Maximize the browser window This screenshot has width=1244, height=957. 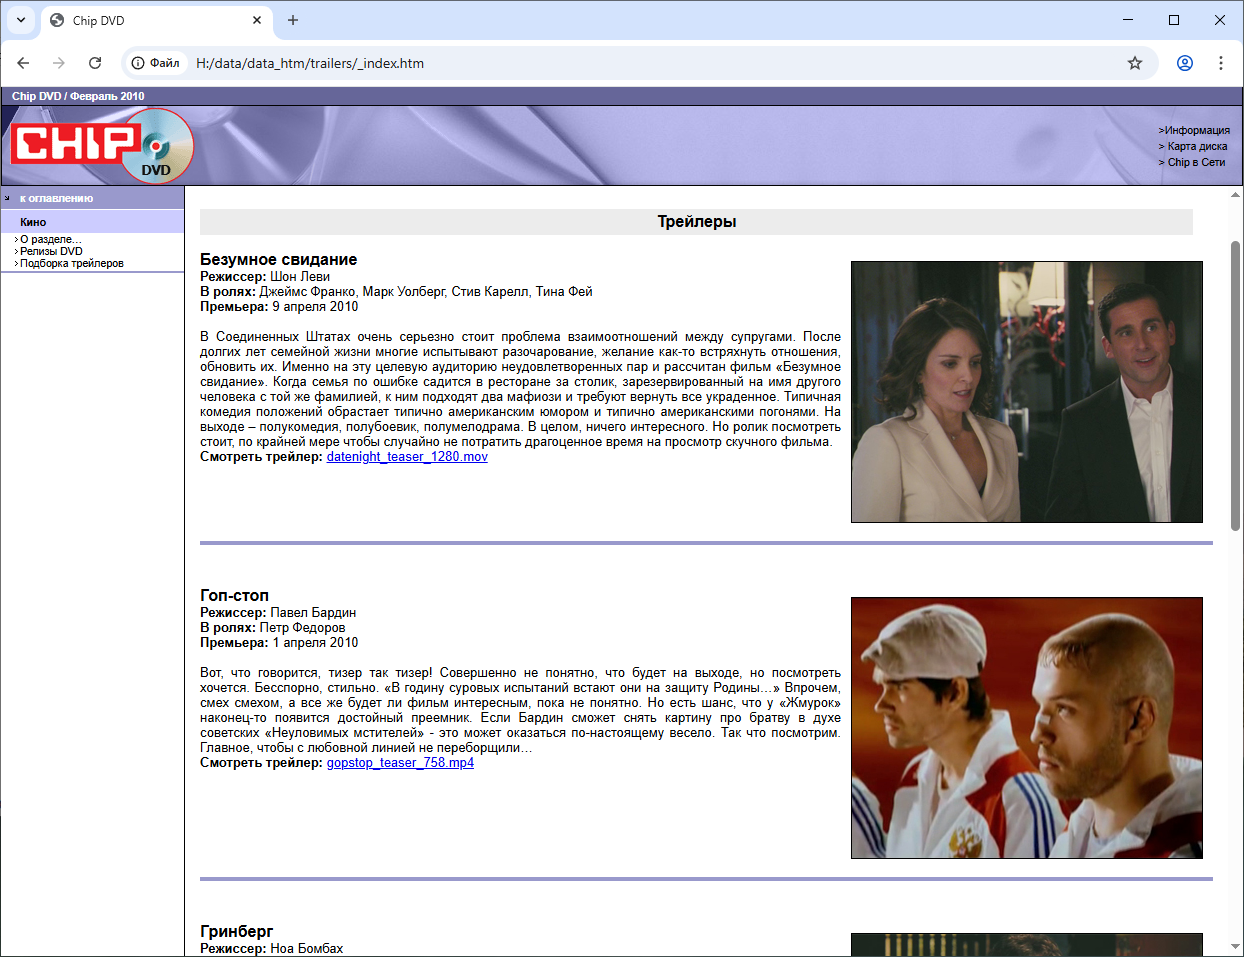[1174, 20]
